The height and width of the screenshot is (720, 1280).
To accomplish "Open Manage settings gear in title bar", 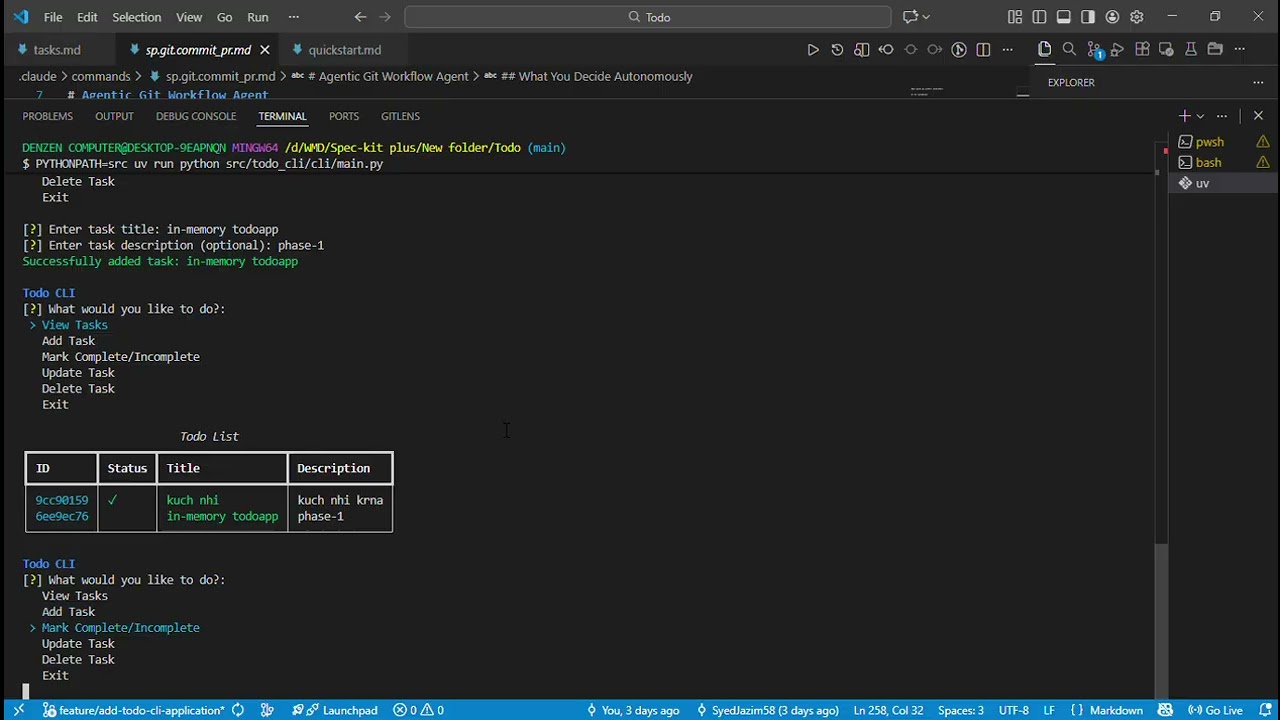I will point(1136,17).
